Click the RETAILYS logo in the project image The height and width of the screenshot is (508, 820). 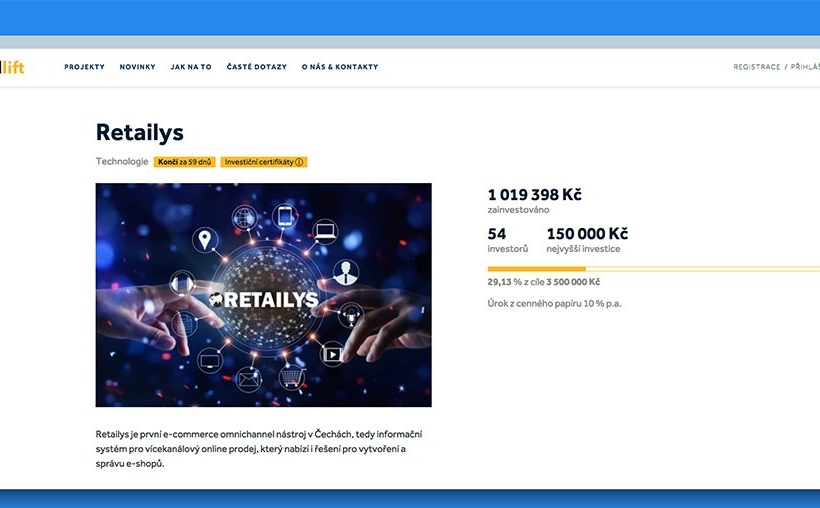tap(264, 300)
